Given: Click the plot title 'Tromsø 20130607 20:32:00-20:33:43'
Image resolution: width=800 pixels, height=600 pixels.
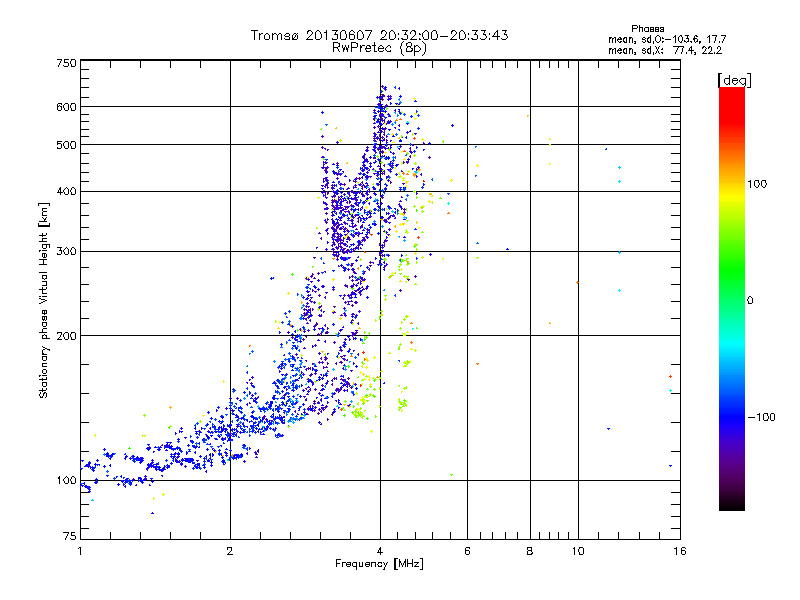Looking at the screenshot, I should tap(379, 35).
